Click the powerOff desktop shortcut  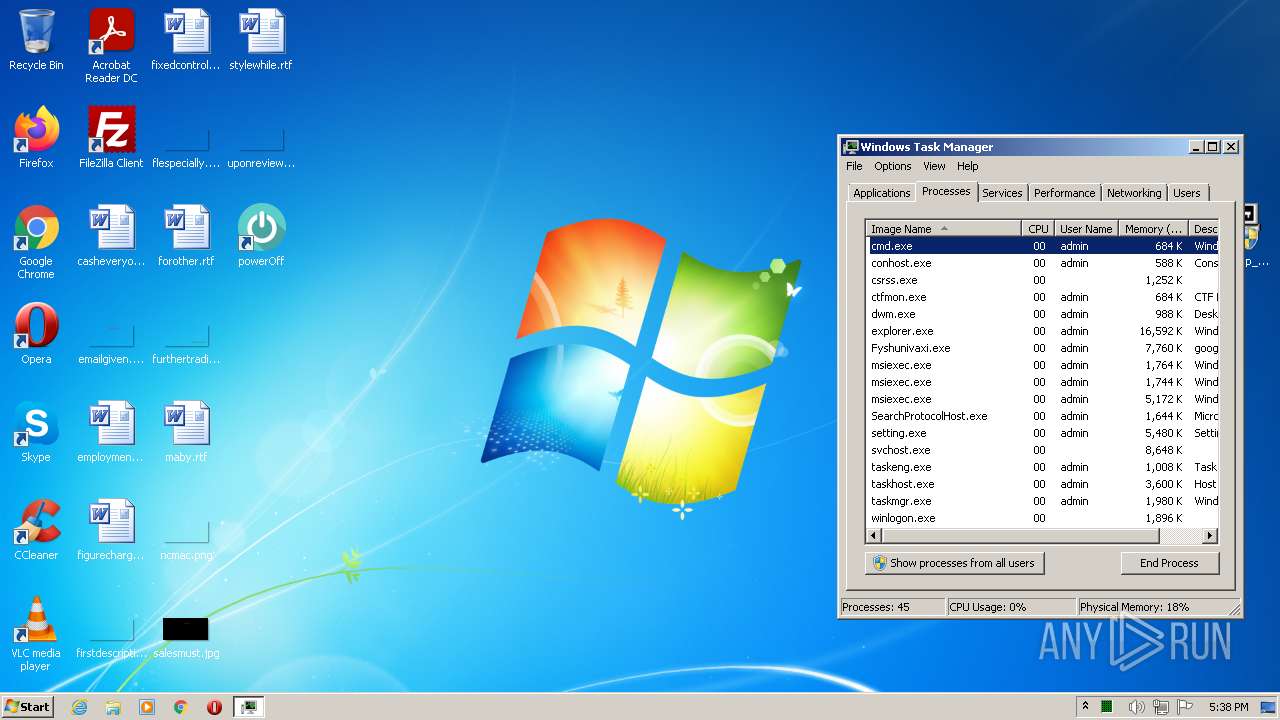tap(261, 236)
